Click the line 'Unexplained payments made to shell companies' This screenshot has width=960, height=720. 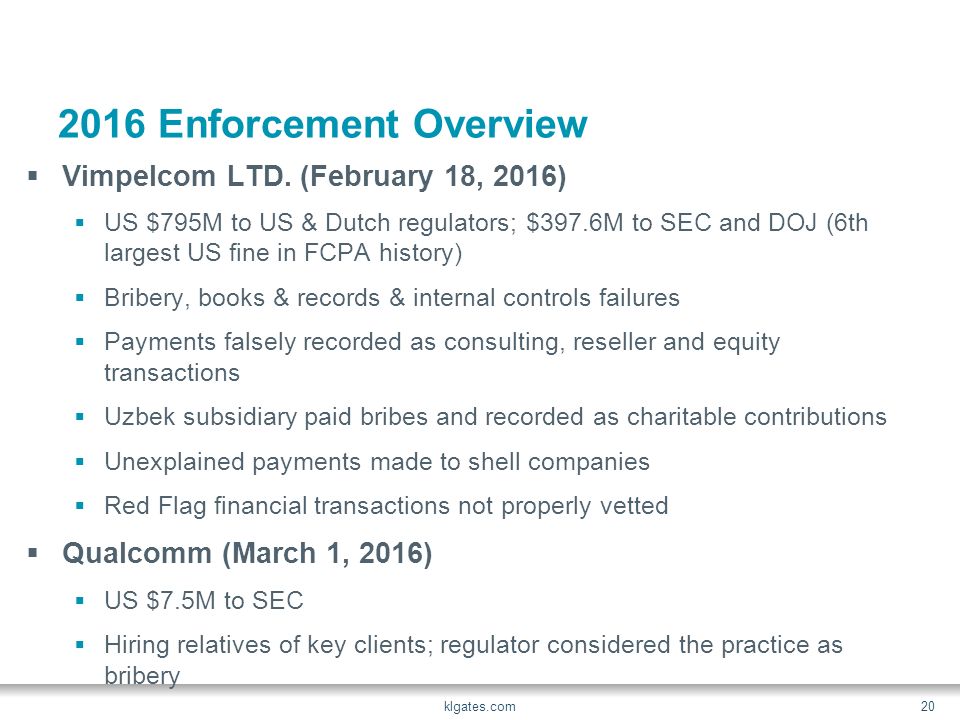377,462
